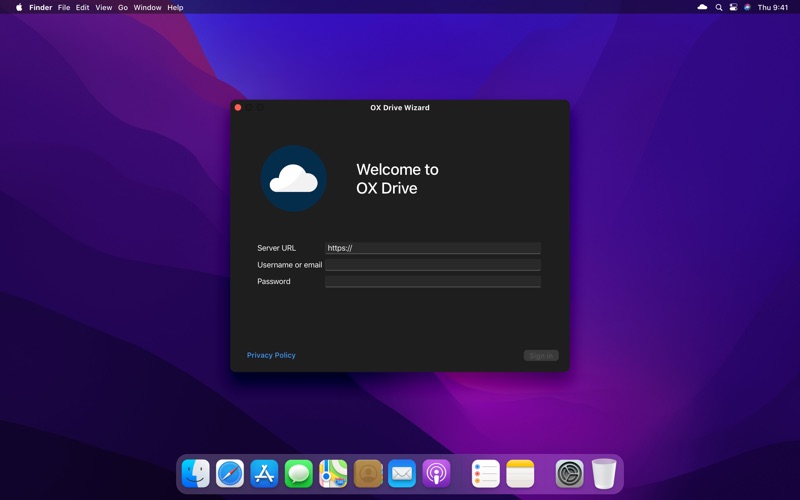Image resolution: width=800 pixels, height=500 pixels.
Task: Open the File menu
Action: pos(64,7)
